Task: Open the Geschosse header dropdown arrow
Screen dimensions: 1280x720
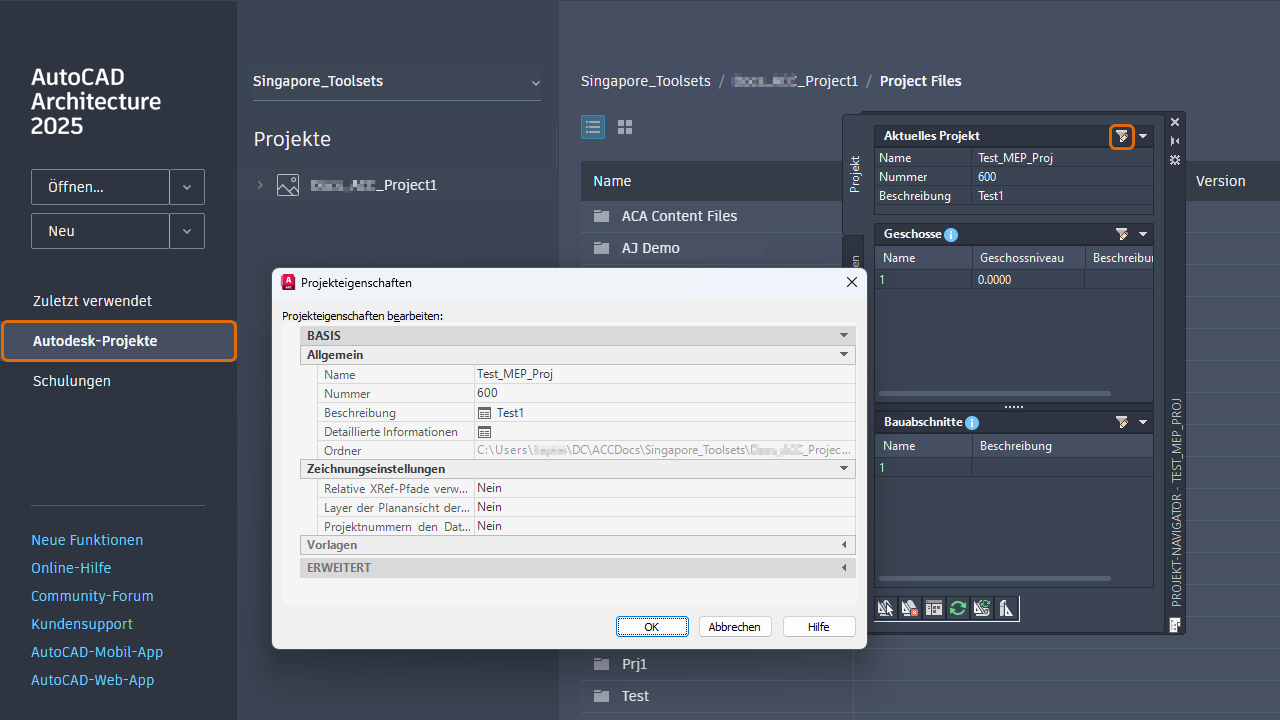Action: (x=1143, y=234)
